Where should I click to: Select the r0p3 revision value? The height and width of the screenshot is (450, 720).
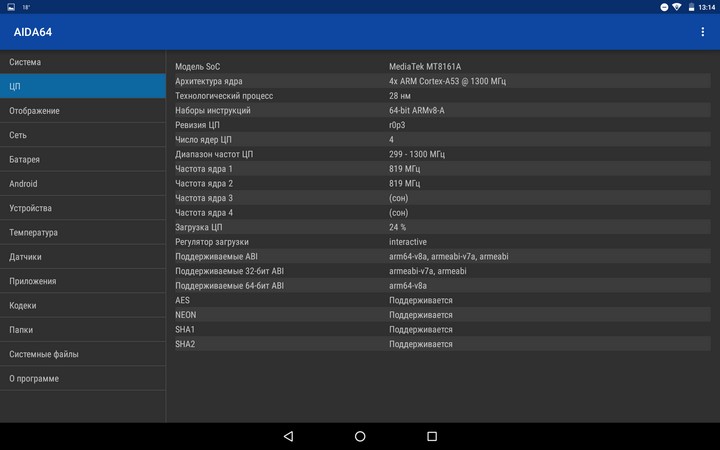click(x=397, y=125)
